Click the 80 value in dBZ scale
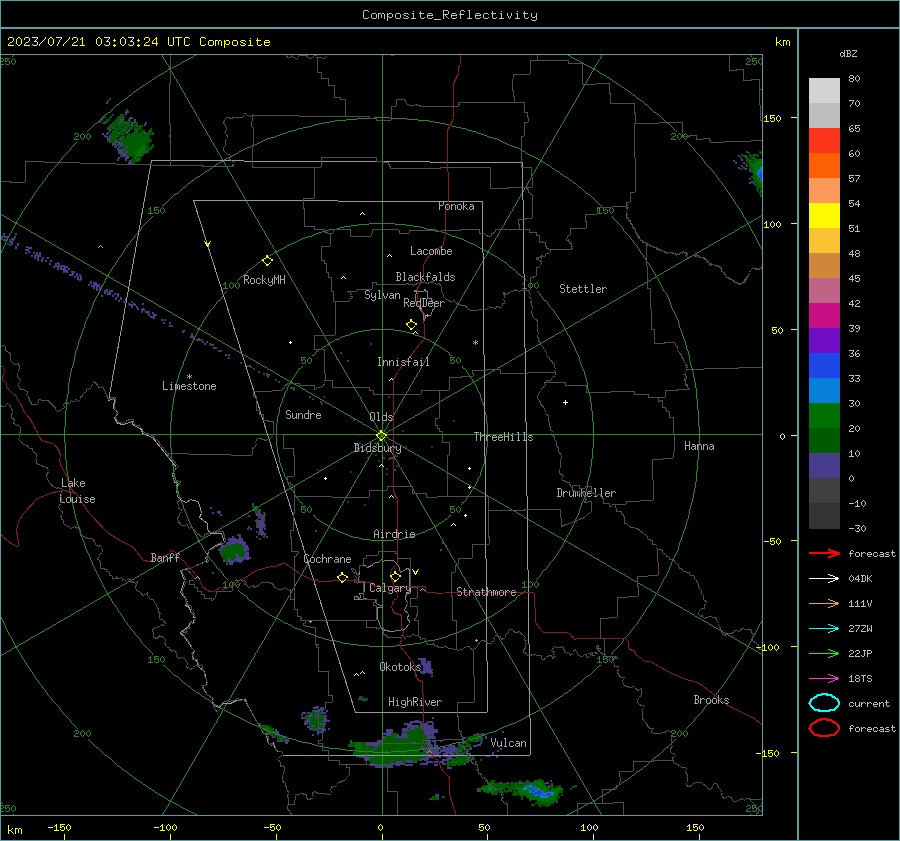 click(x=854, y=78)
